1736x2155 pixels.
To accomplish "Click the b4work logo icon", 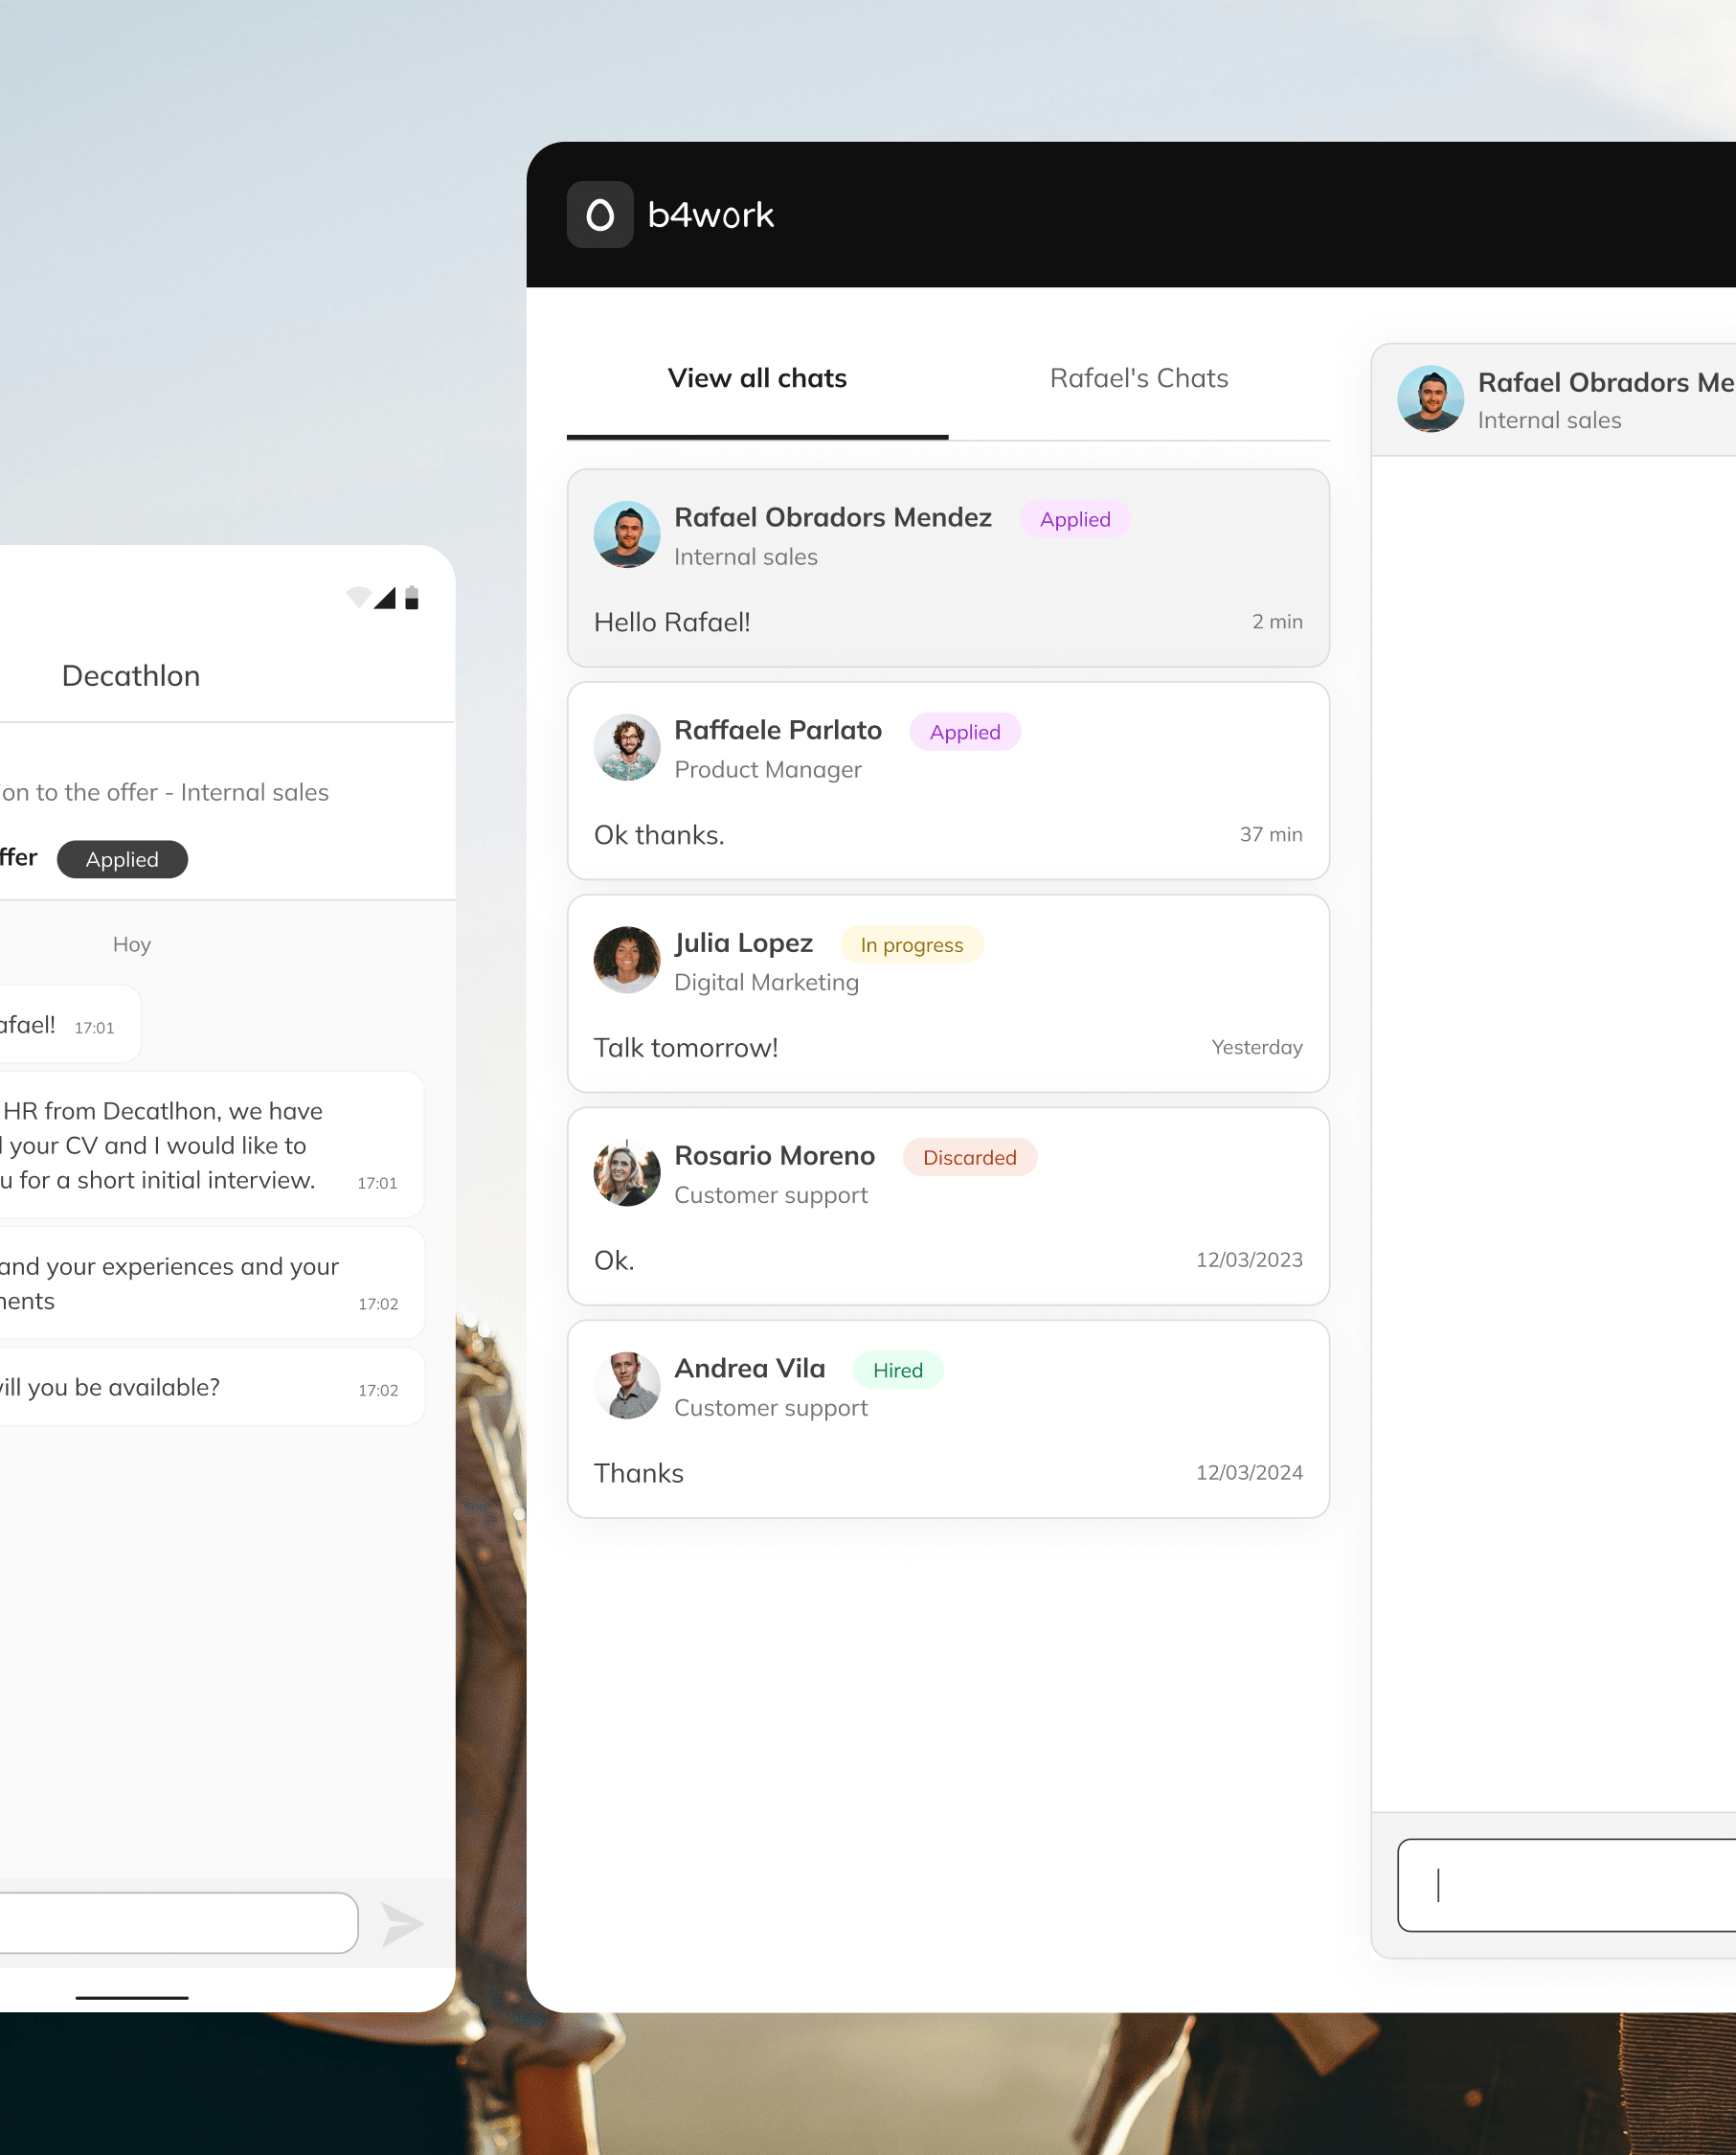I will pyautogui.click(x=599, y=214).
